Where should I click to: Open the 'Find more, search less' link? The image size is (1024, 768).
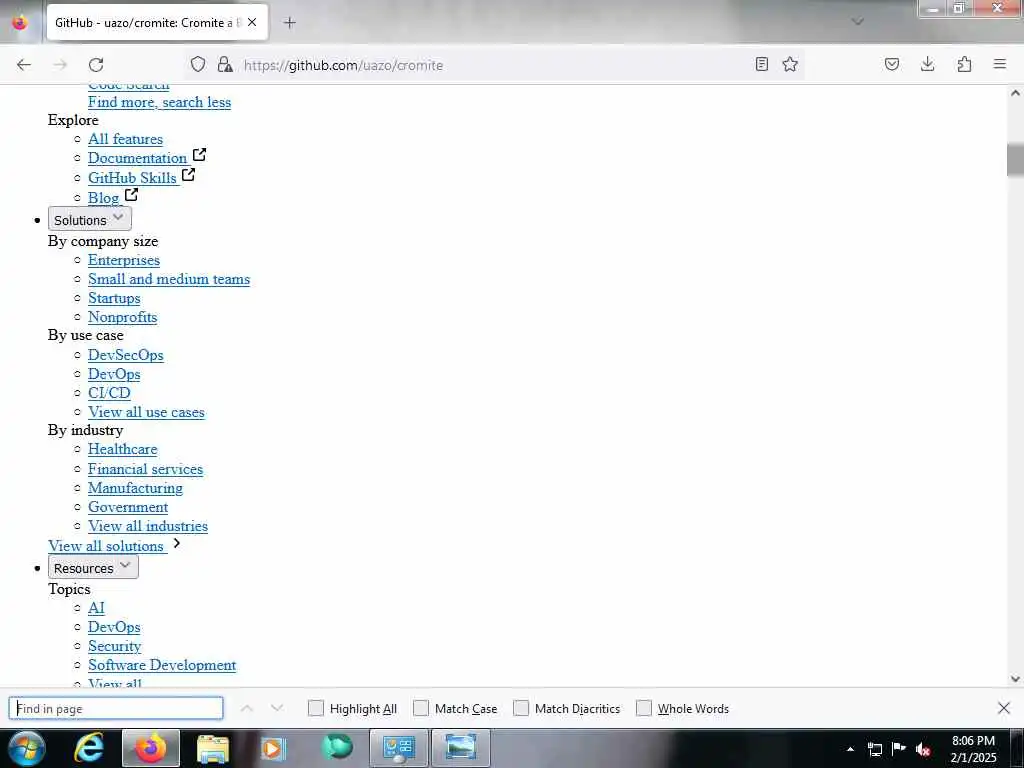[159, 102]
